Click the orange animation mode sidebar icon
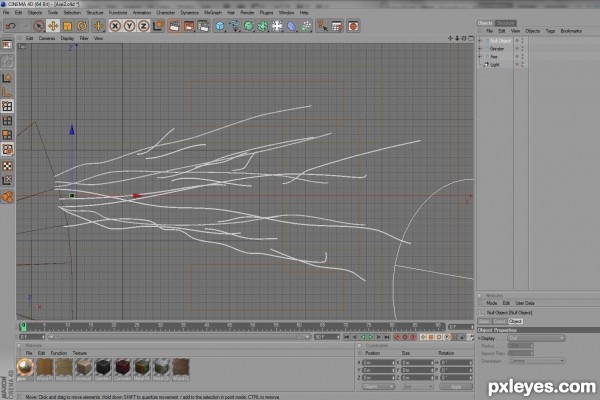Viewport: 600px width, 400px height. (x=7, y=197)
